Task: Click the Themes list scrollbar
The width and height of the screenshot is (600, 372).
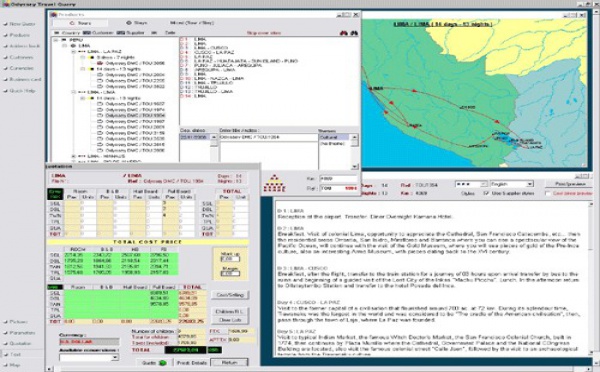Action: tap(354, 152)
